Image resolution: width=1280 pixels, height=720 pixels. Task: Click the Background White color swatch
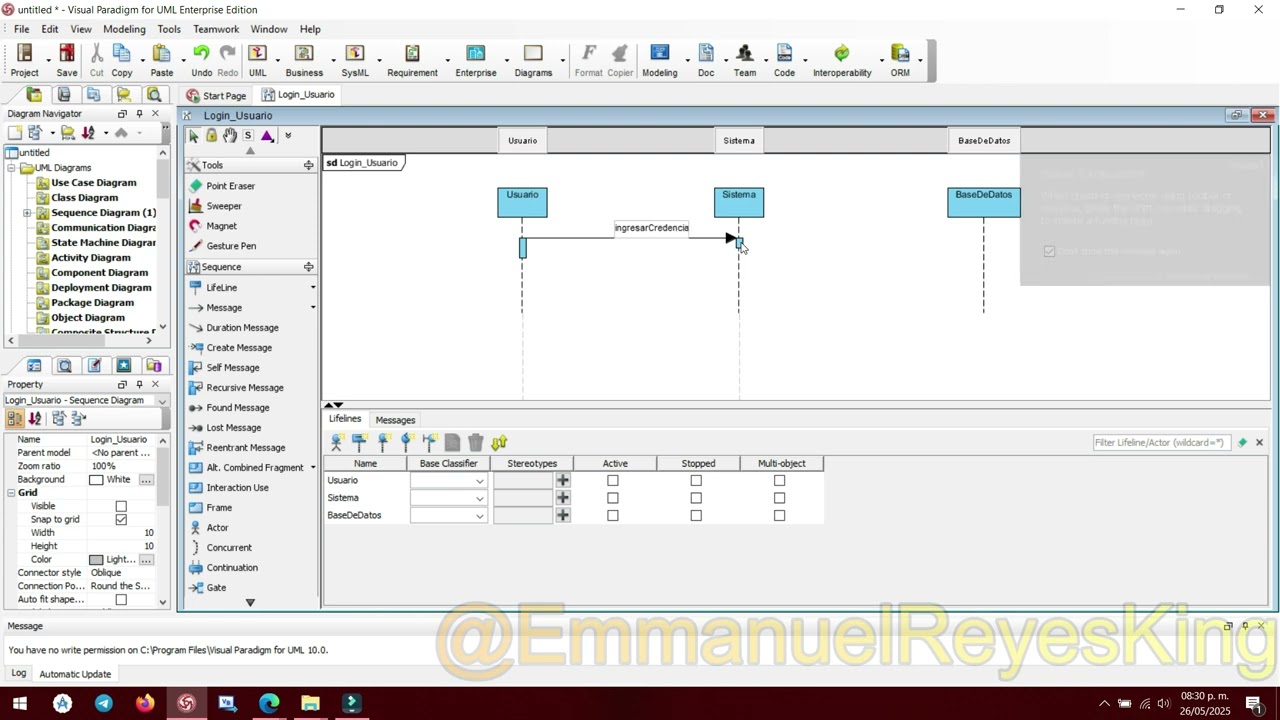(x=96, y=480)
